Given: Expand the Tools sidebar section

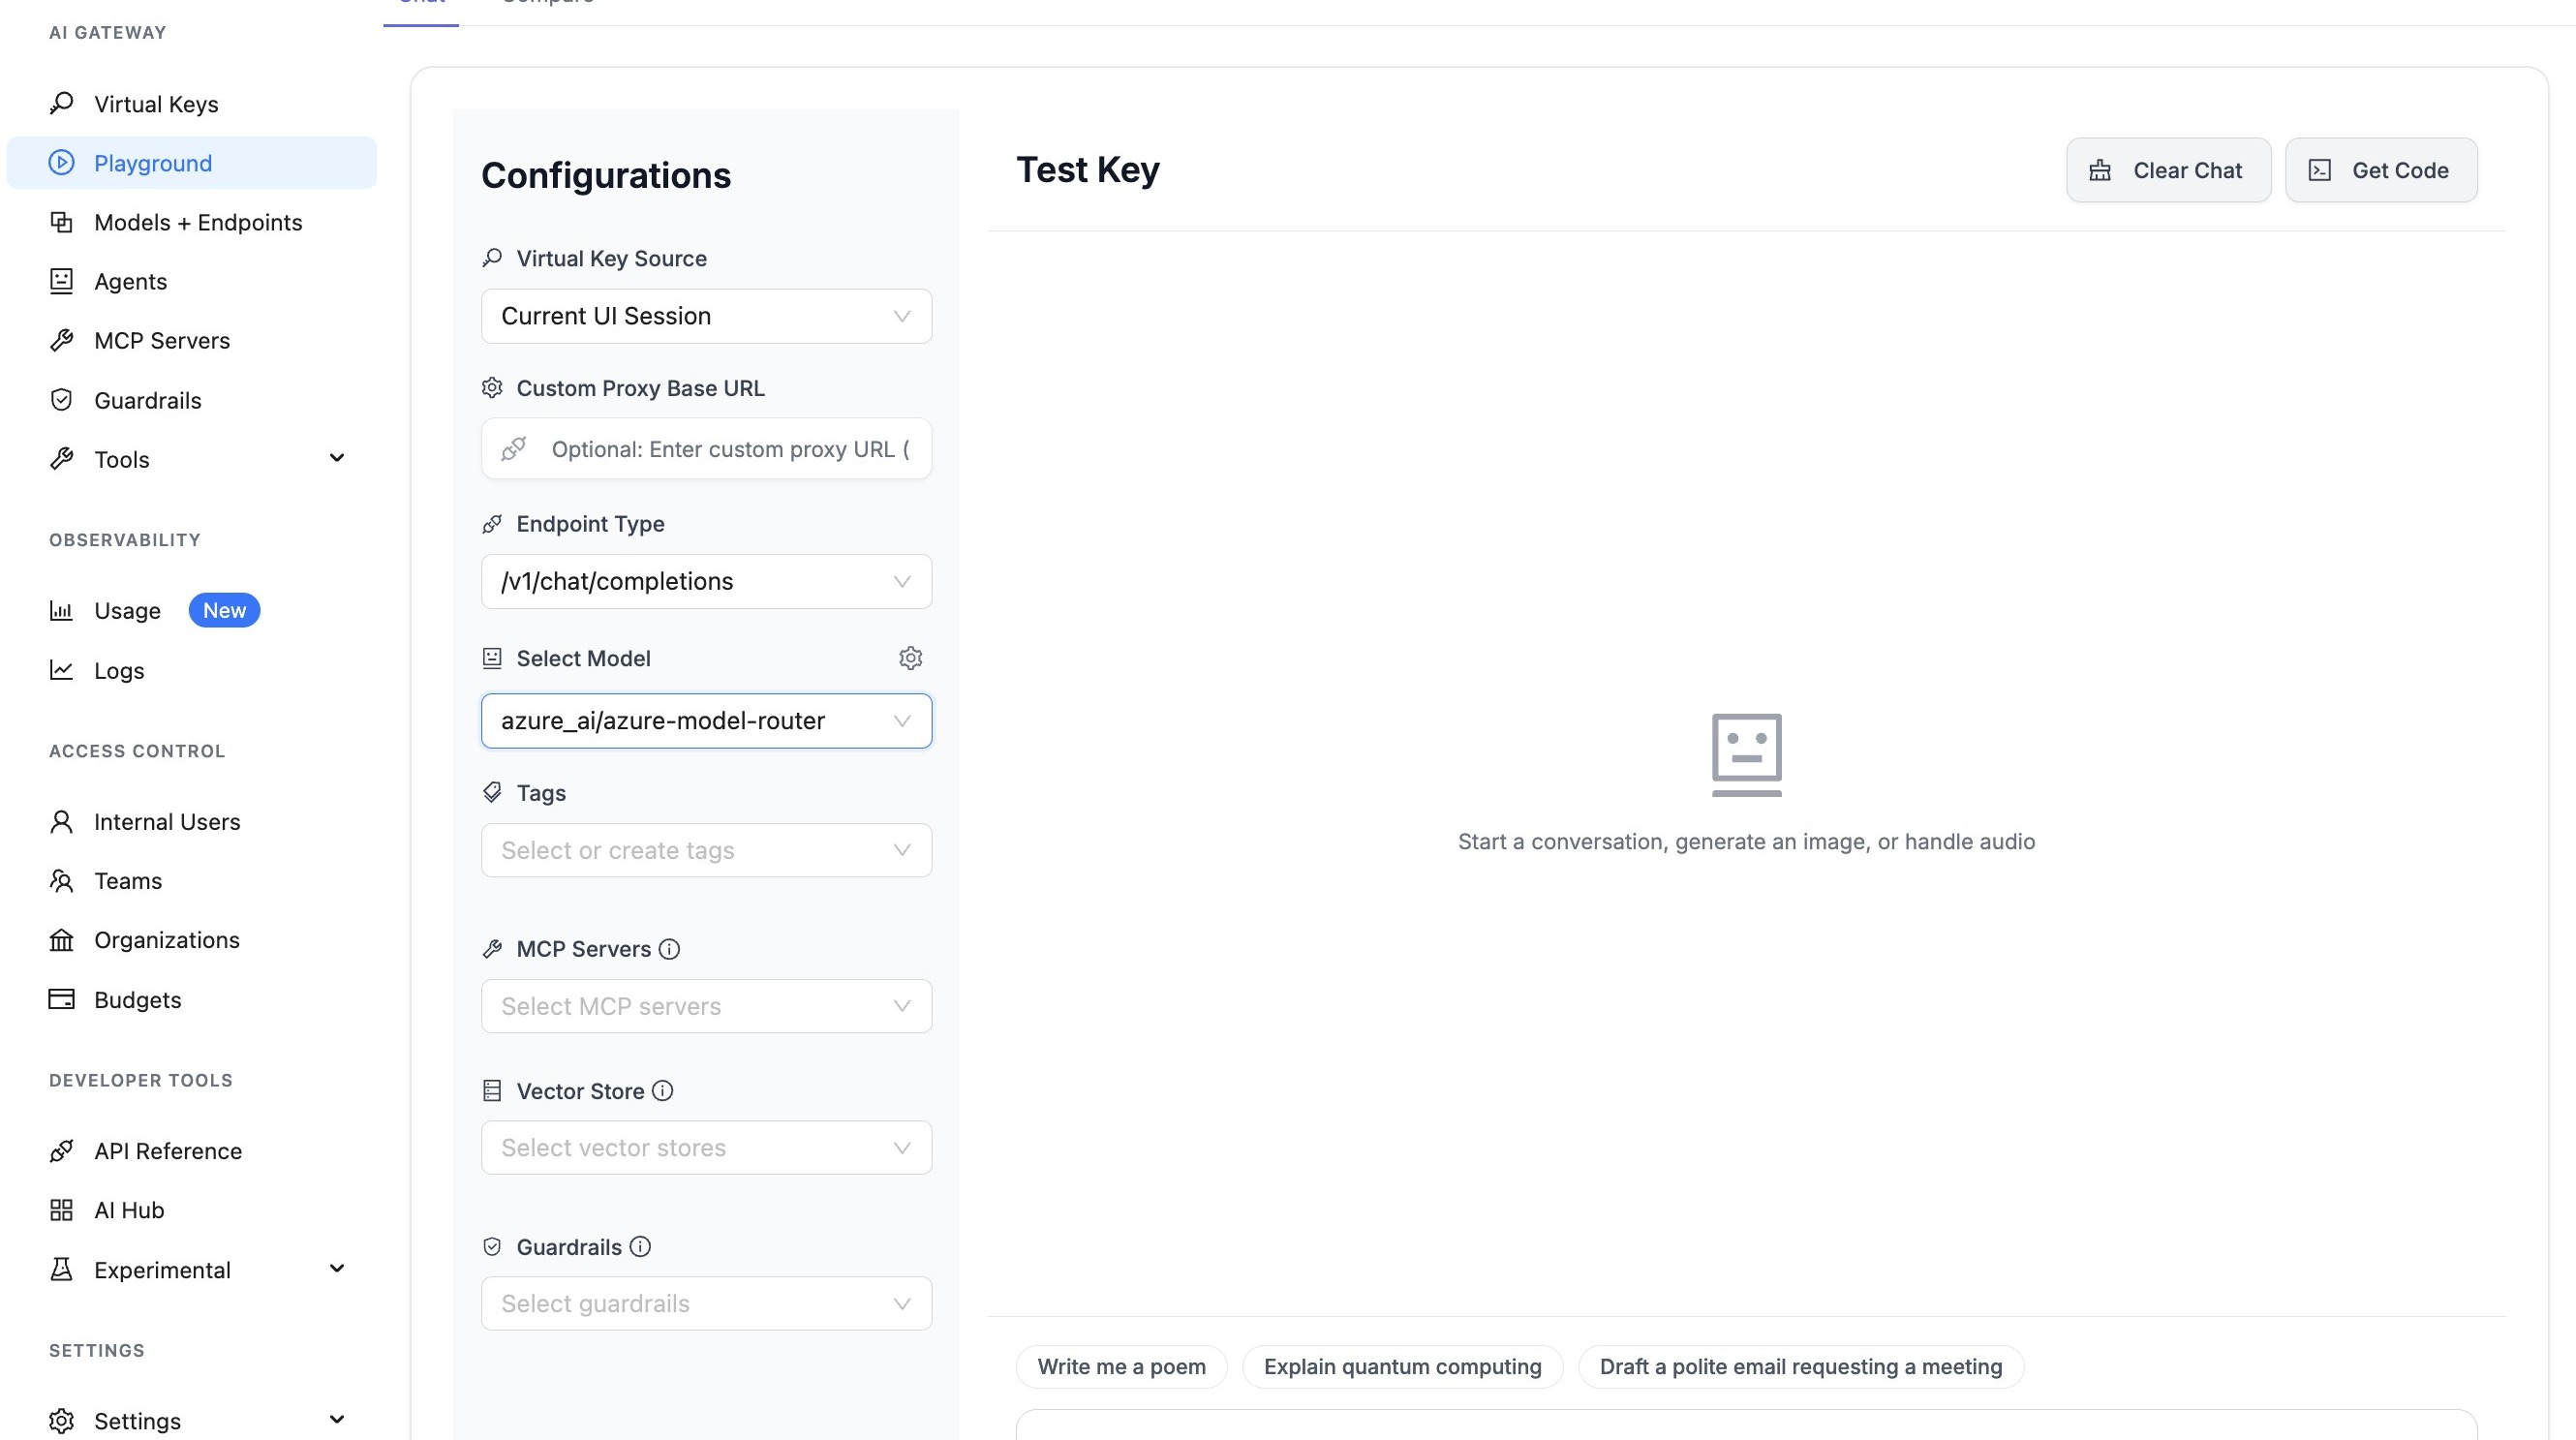Looking at the screenshot, I should (x=337, y=459).
